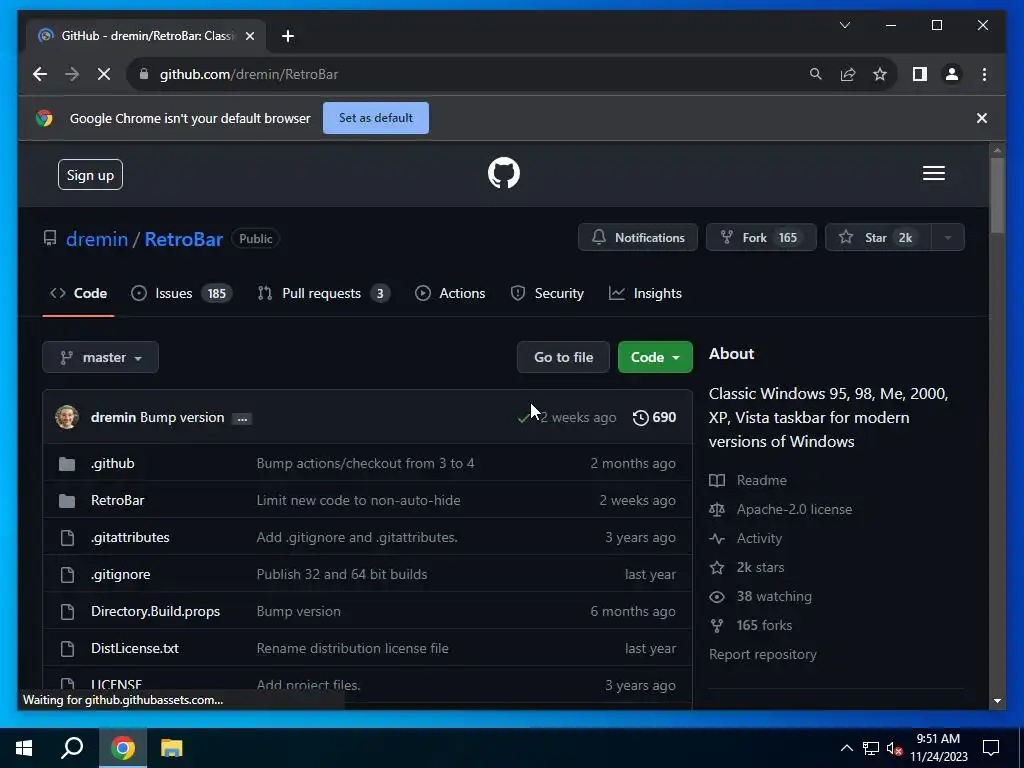Viewport: 1024px width, 768px height.
Task: Open the Security tab
Action: click(x=547, y=293)
